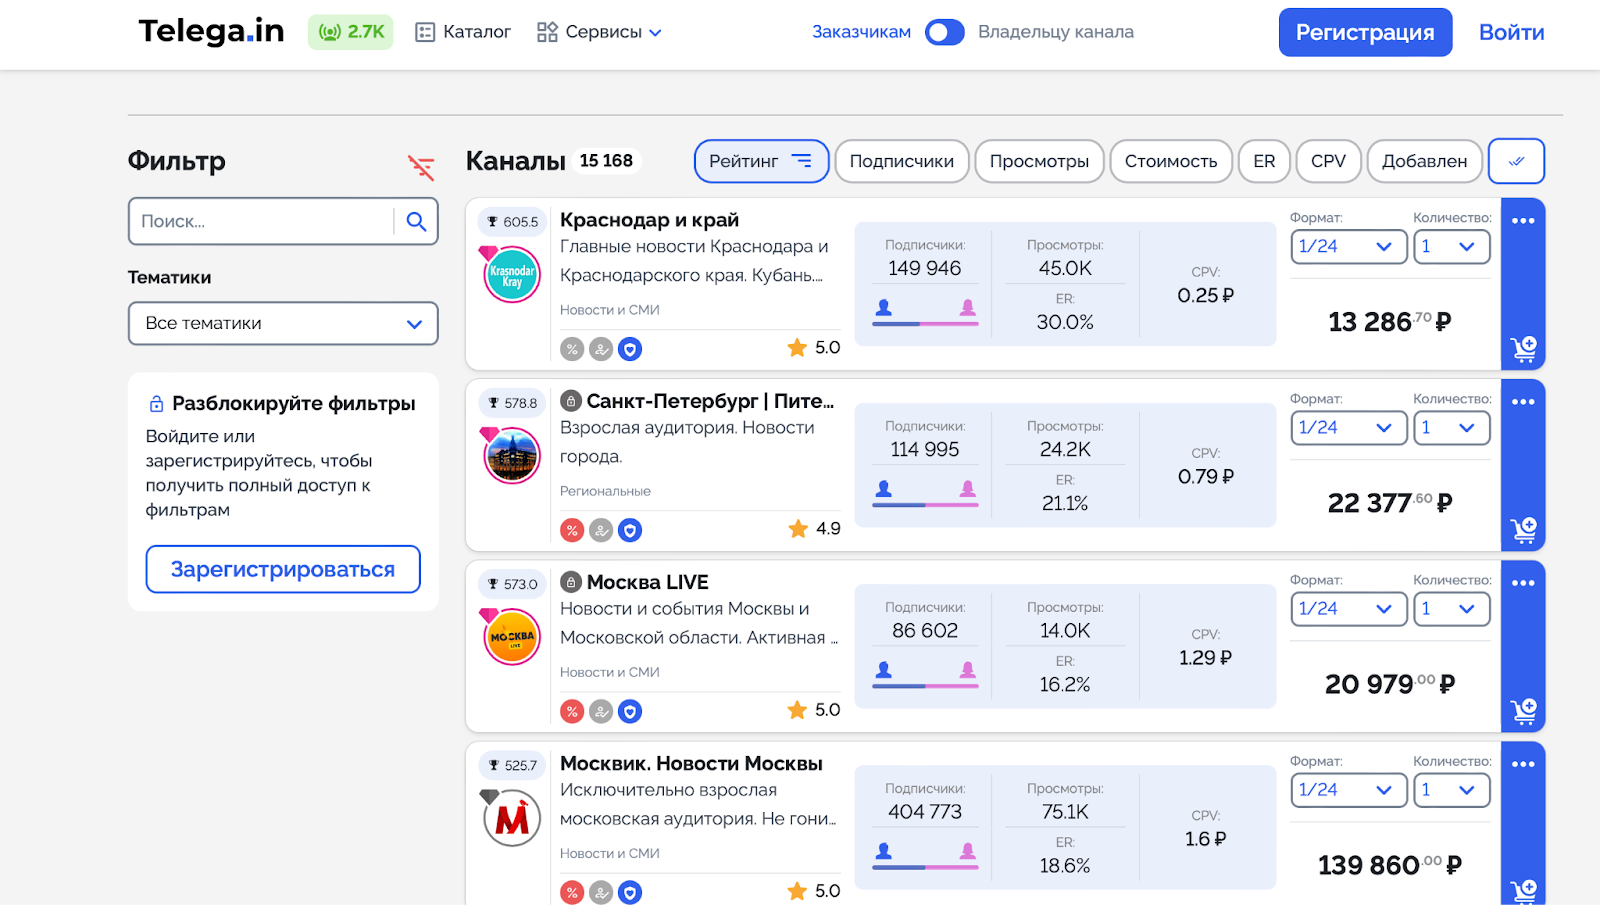
Task: Open the Все тематики dropdown
Action: coord(283,323)
